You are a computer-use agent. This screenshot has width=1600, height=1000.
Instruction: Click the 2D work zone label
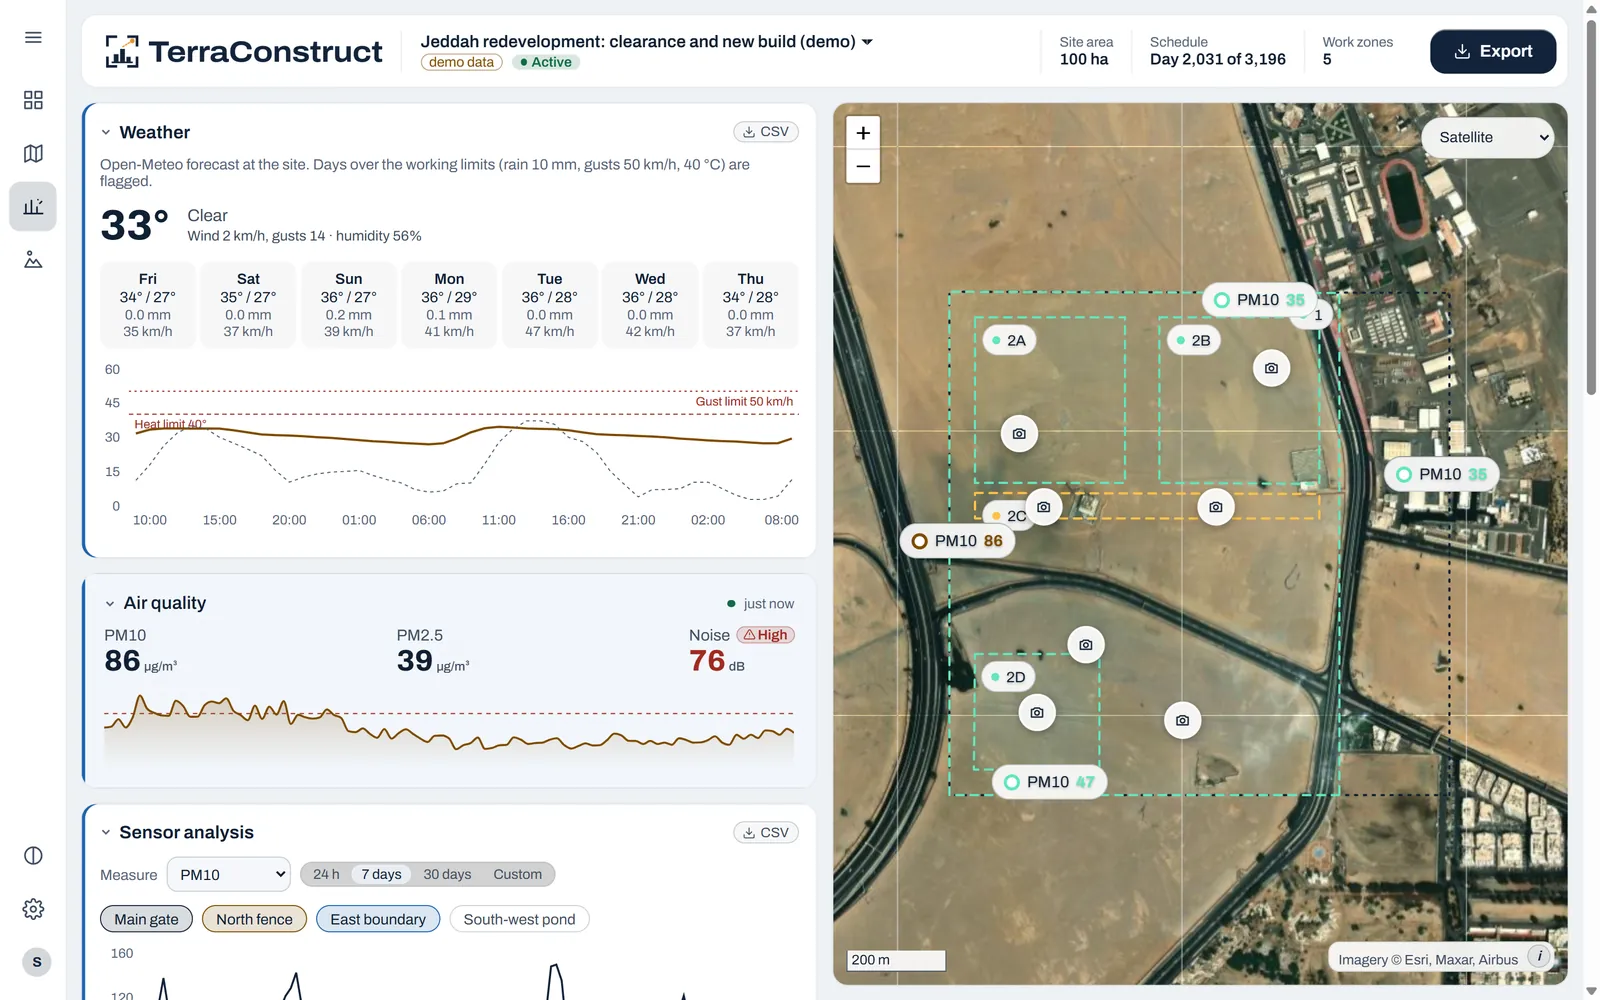[x=1008, y=677]
